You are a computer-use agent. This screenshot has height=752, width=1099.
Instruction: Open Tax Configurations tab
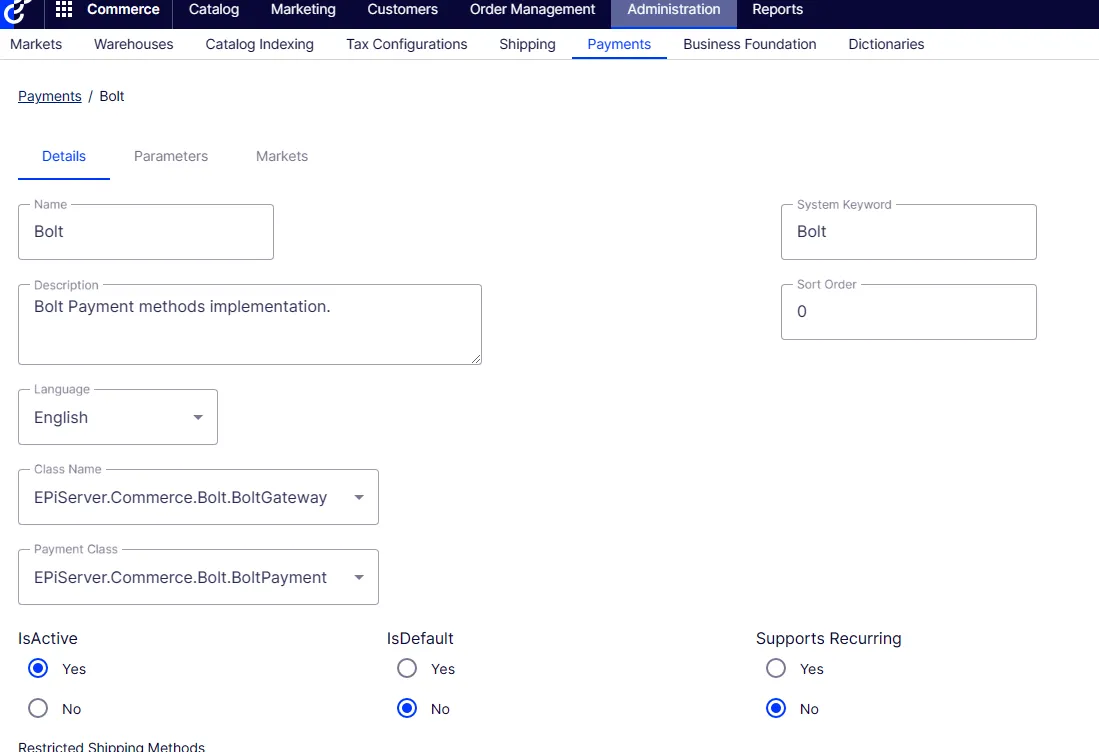[x=407, y=44]
